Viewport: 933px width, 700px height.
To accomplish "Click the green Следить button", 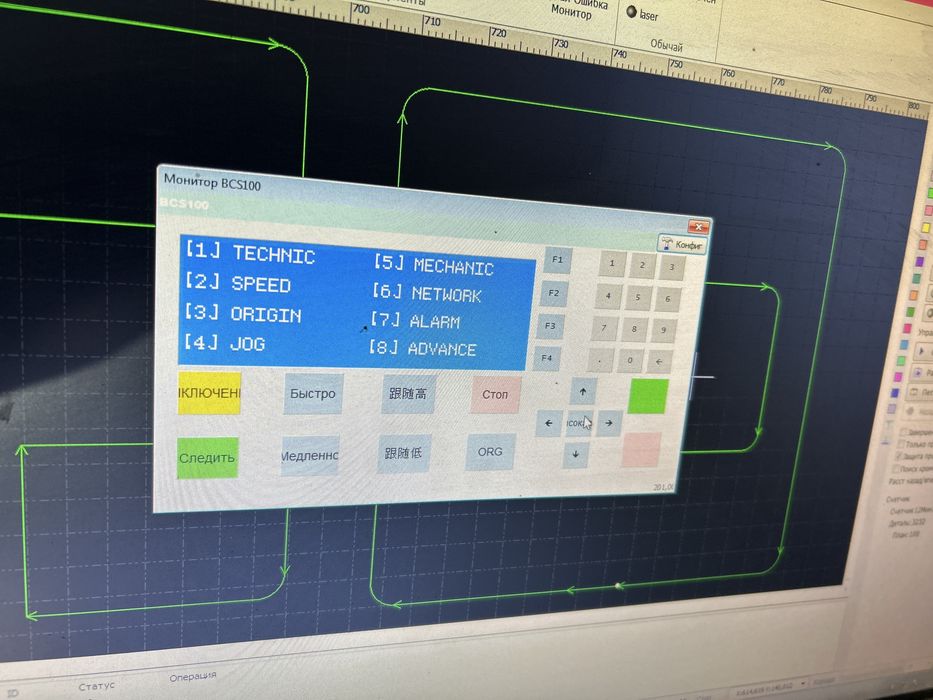I will (207, 457).
